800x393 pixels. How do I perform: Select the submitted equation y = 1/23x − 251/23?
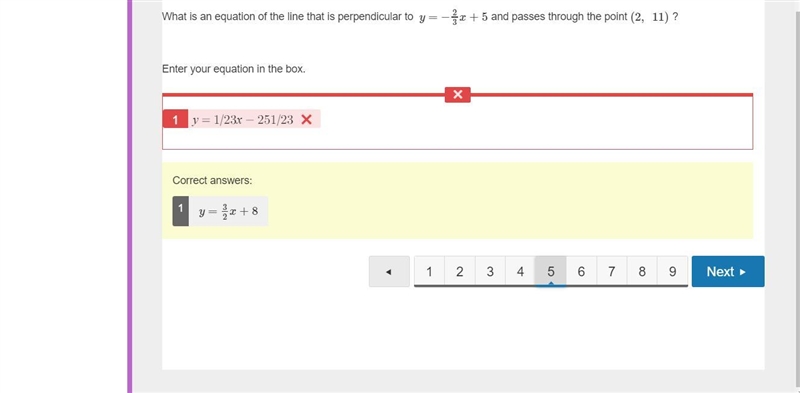tap(243, 119)
